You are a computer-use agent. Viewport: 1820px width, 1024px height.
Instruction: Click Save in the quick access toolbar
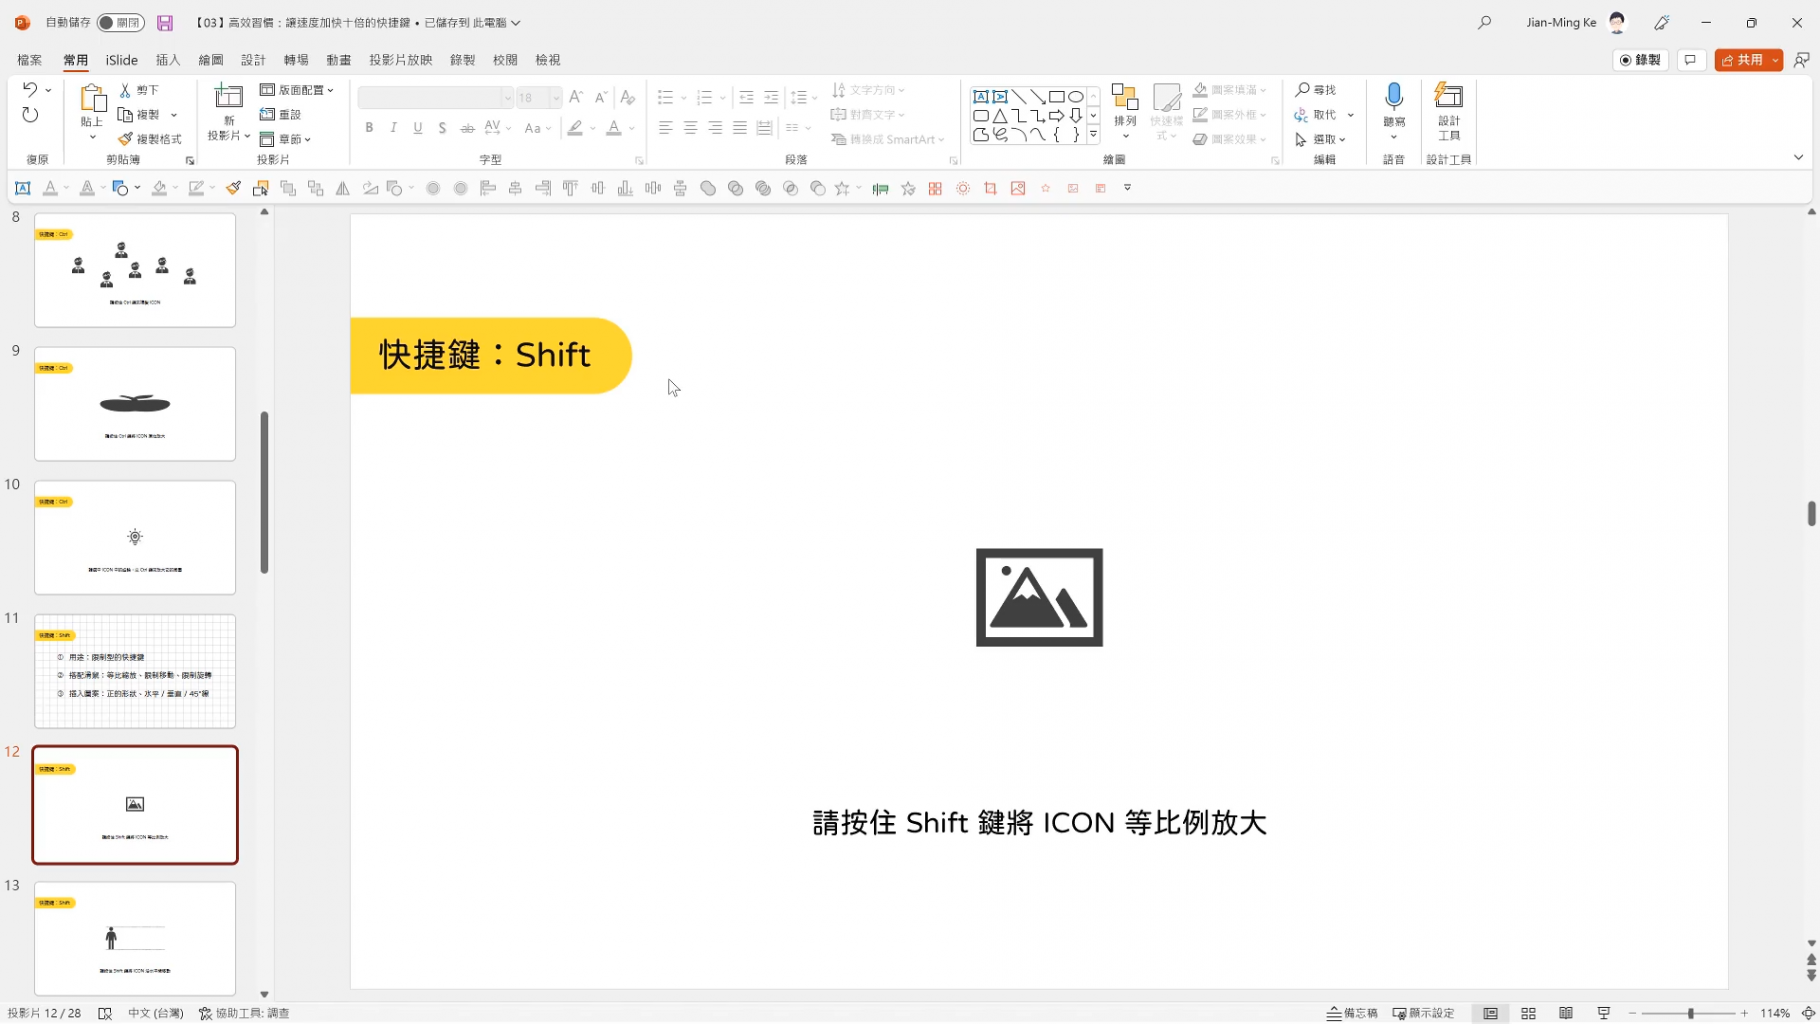coord(164,22)
